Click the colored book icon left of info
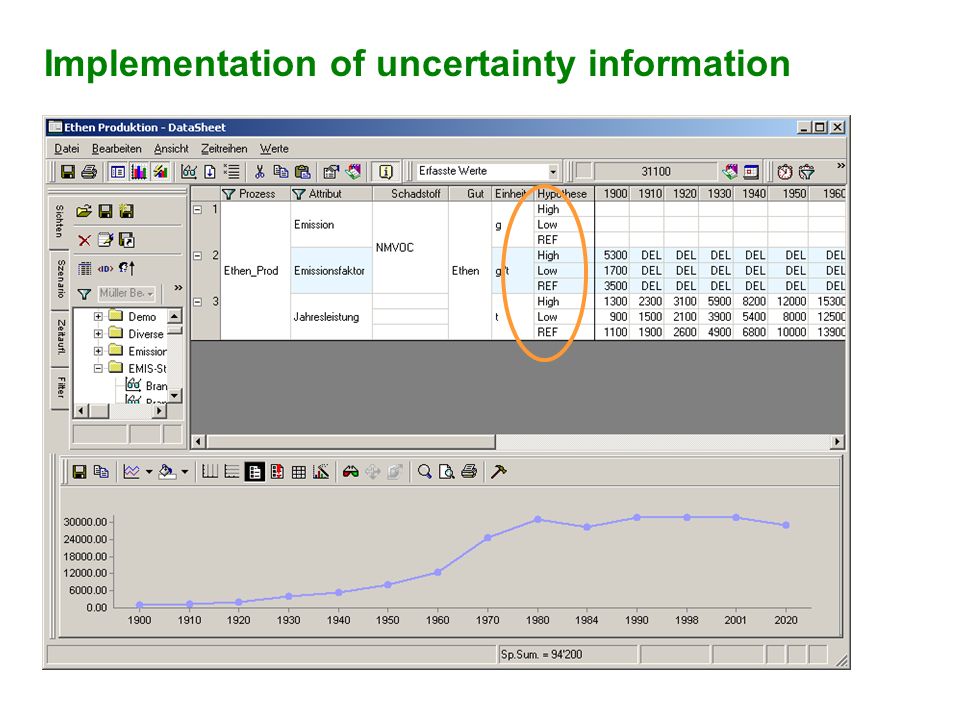 coord(353,172)
